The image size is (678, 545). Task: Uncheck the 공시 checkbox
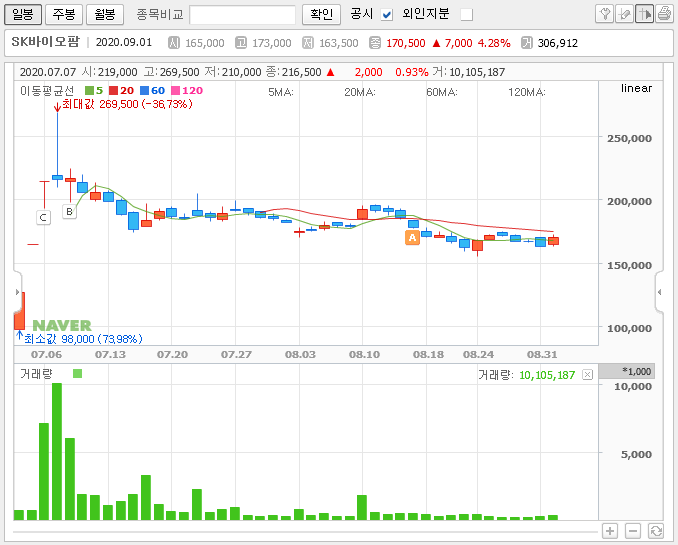387,15
